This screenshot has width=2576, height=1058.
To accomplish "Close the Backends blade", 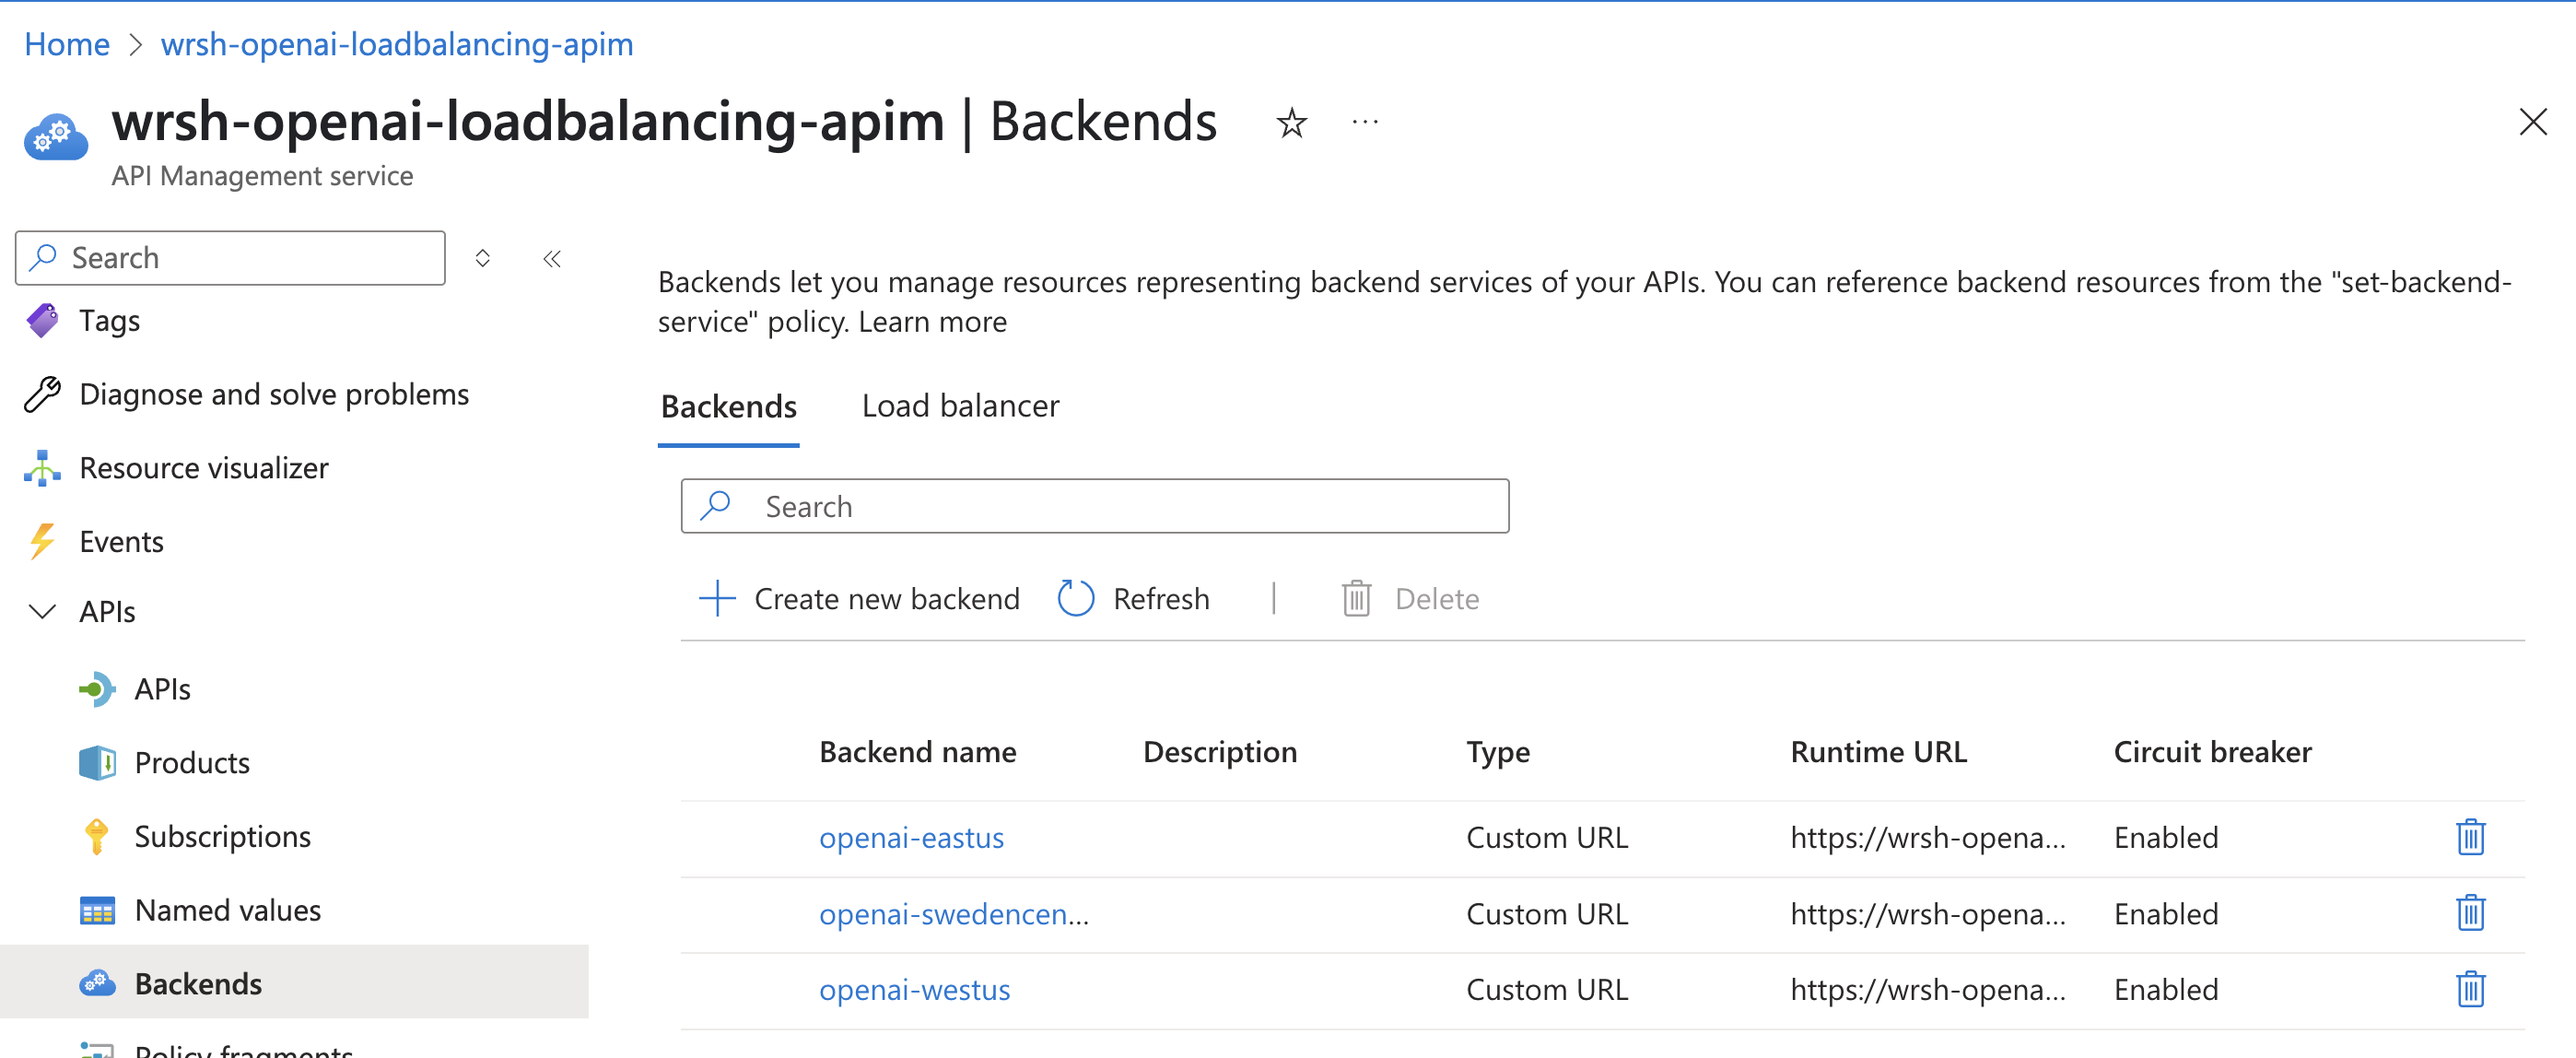I will point(2532,122).
